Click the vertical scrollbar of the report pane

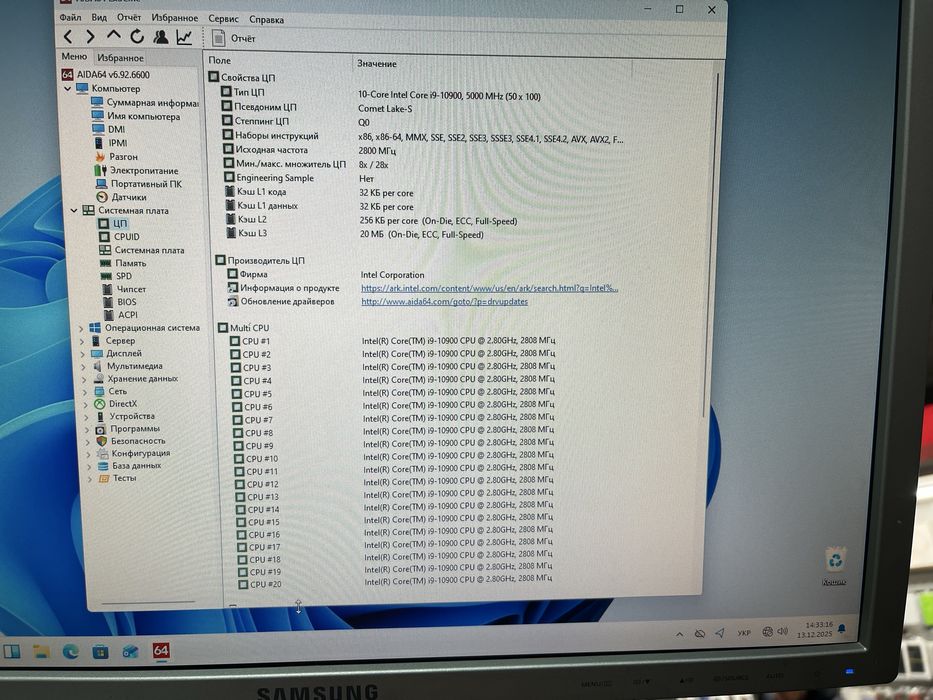[711, 244]
